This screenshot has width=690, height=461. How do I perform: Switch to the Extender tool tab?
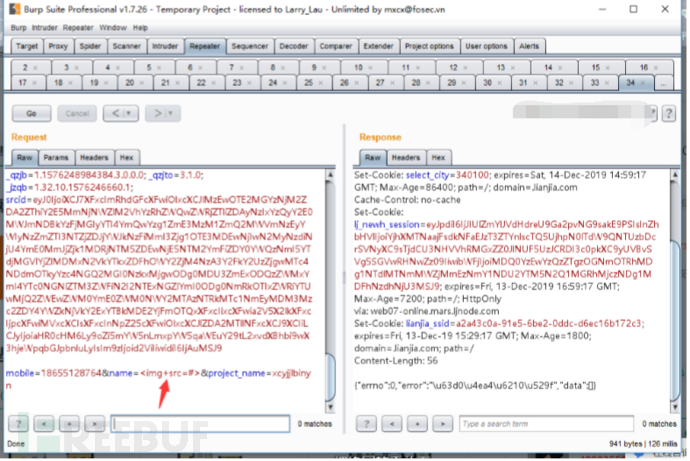(378, 46)
